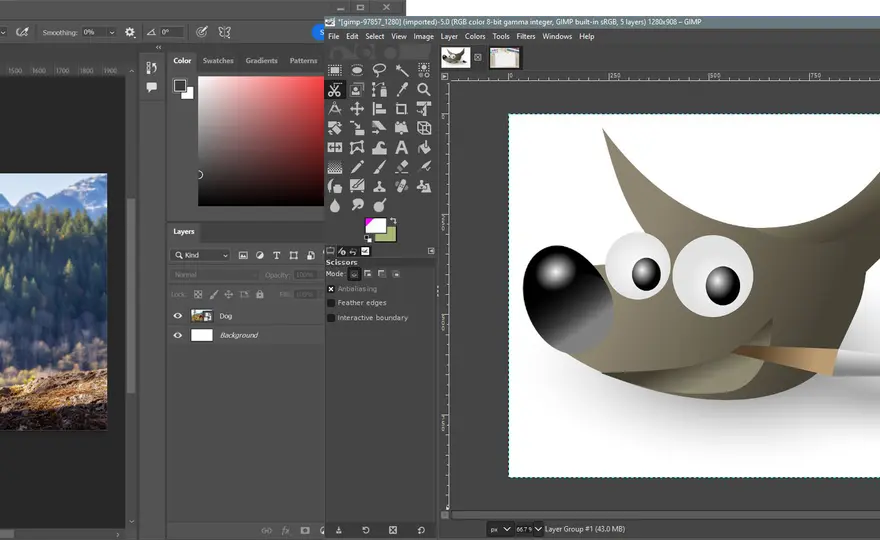Open GIMP's zoom percentage dropdown
Screen dimensions: 880x540
coord(538,529)
